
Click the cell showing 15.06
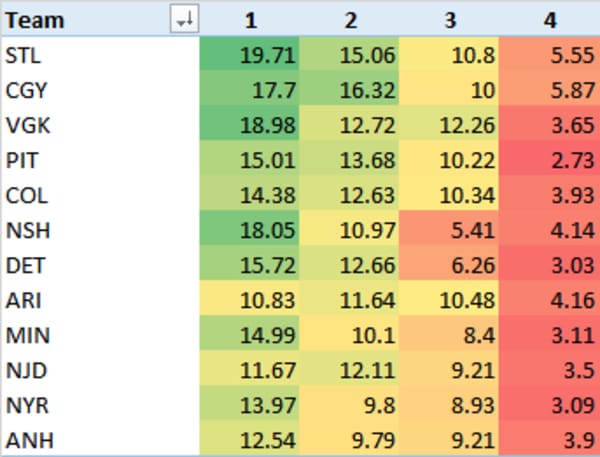click(349, 54)
